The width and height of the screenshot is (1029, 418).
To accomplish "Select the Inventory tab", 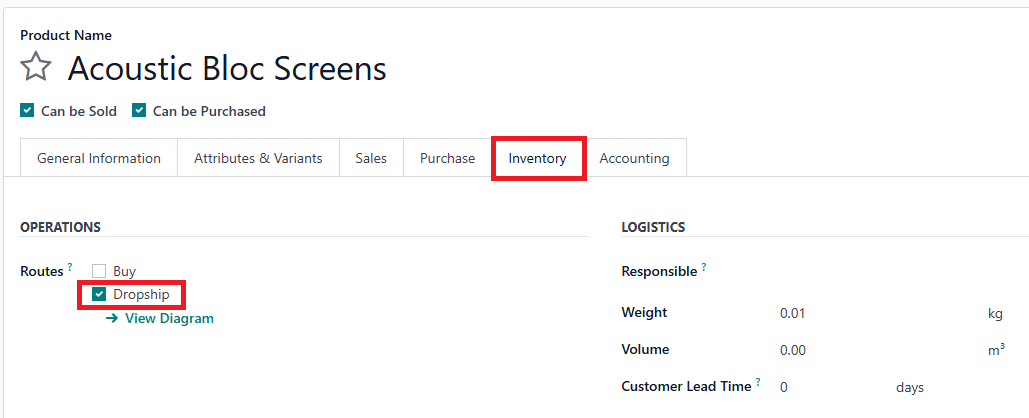I will point(537,158).
